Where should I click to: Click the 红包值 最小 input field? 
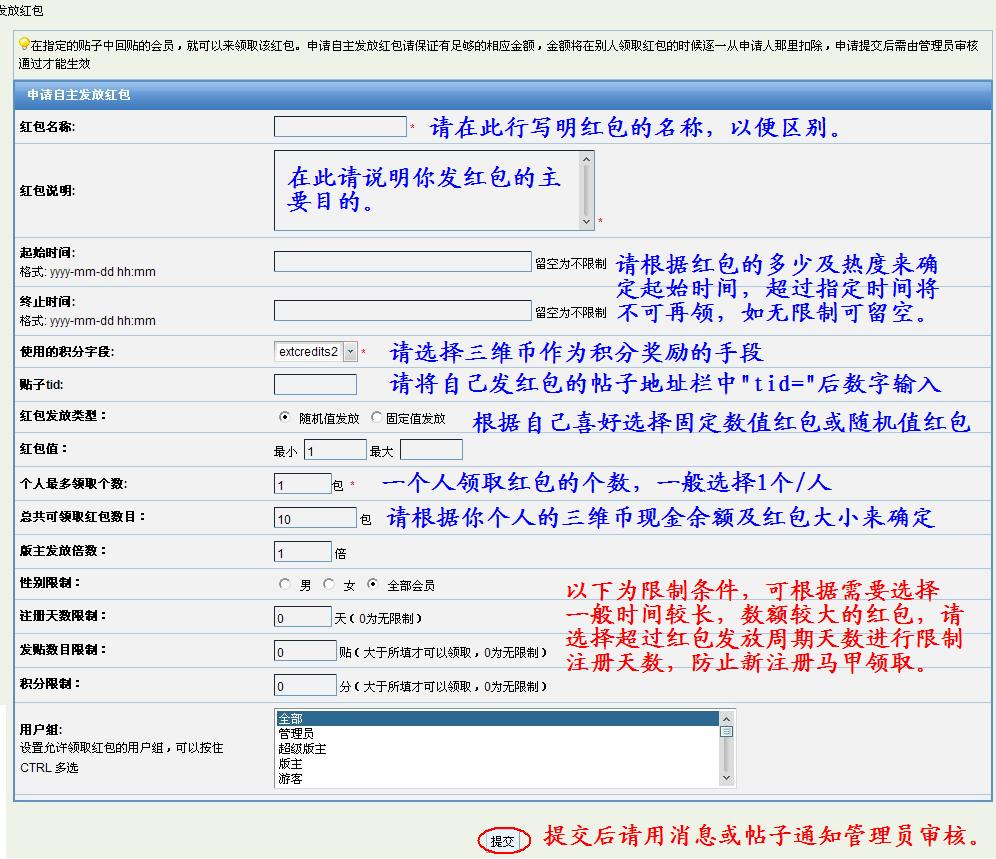[x=335, y=450]
